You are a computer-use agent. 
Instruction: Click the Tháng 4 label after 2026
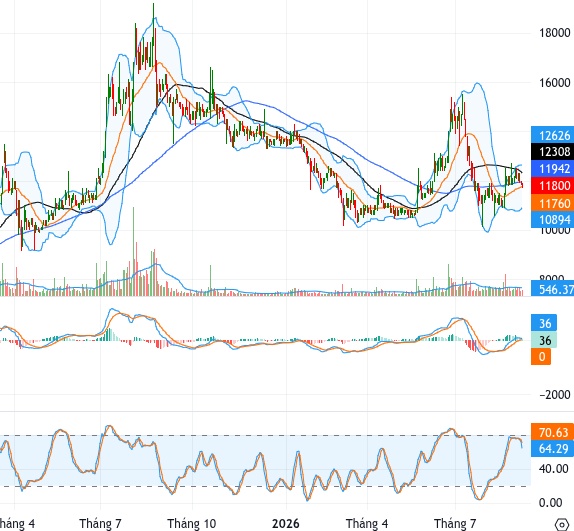pyautogui.click(x=367, y=523)
